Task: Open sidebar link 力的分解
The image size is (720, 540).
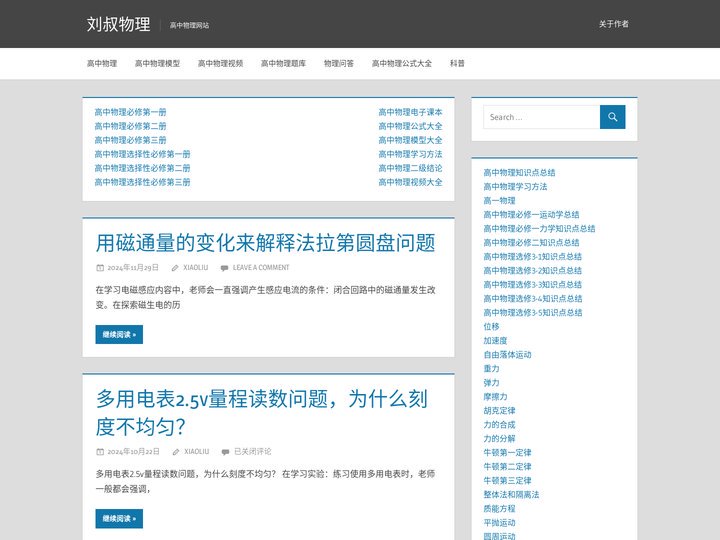Action: [x=499, y=439]
